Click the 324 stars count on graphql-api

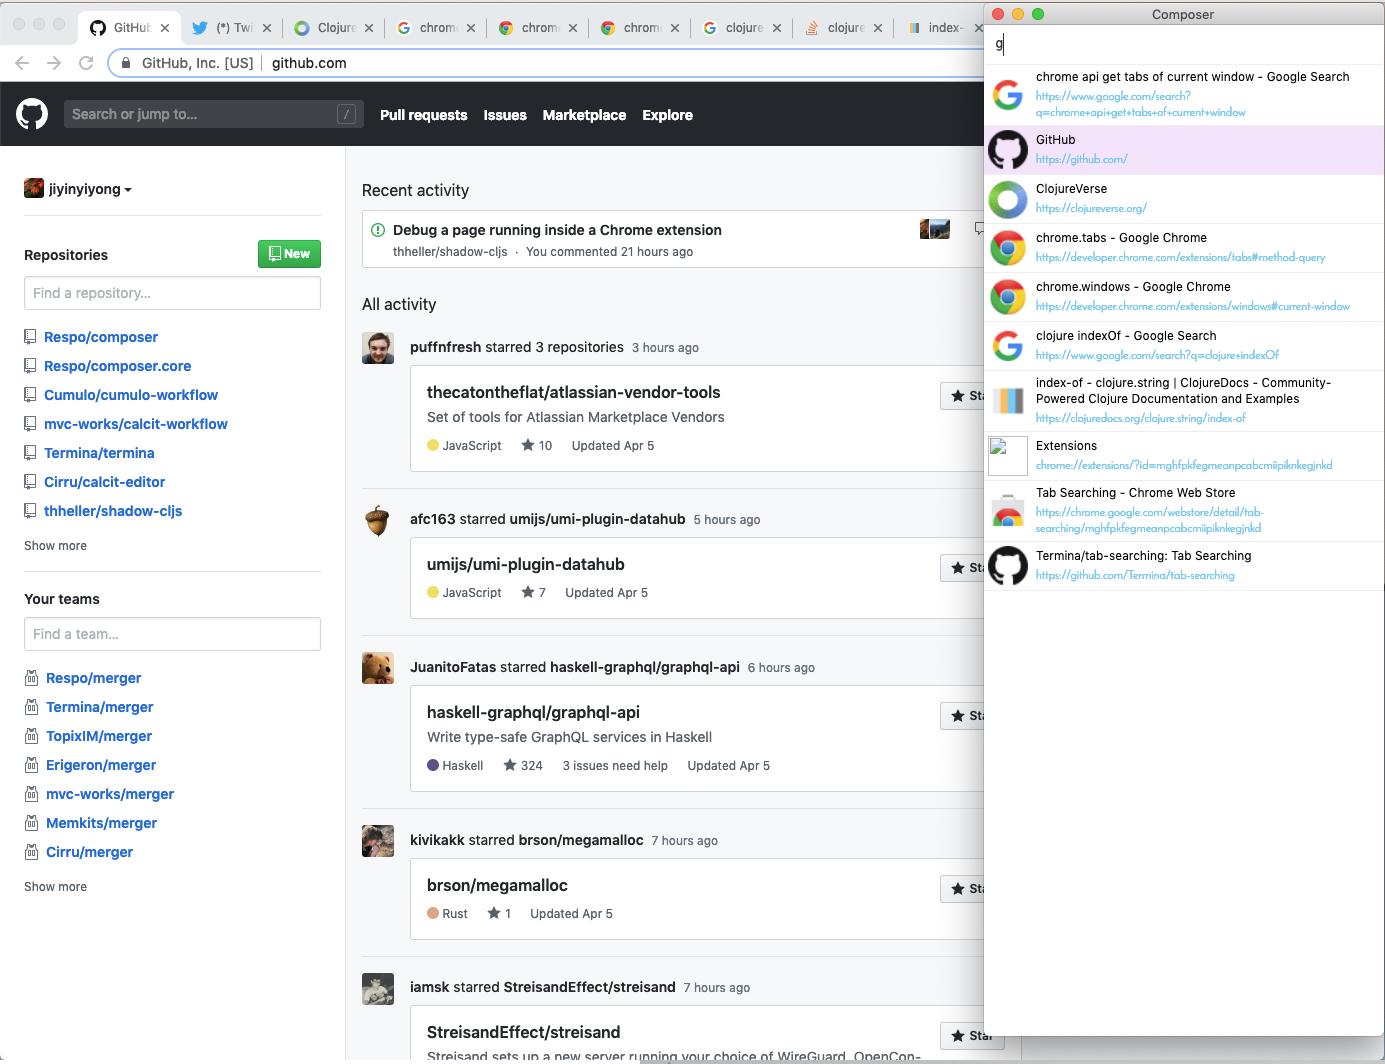pyautogui.click(x=522, y=766)
